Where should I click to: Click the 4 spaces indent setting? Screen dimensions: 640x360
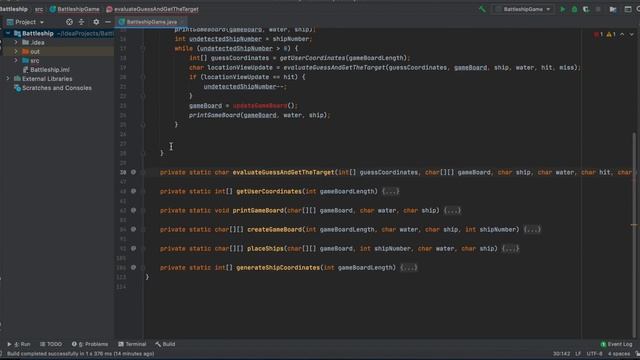pos(619,353)
